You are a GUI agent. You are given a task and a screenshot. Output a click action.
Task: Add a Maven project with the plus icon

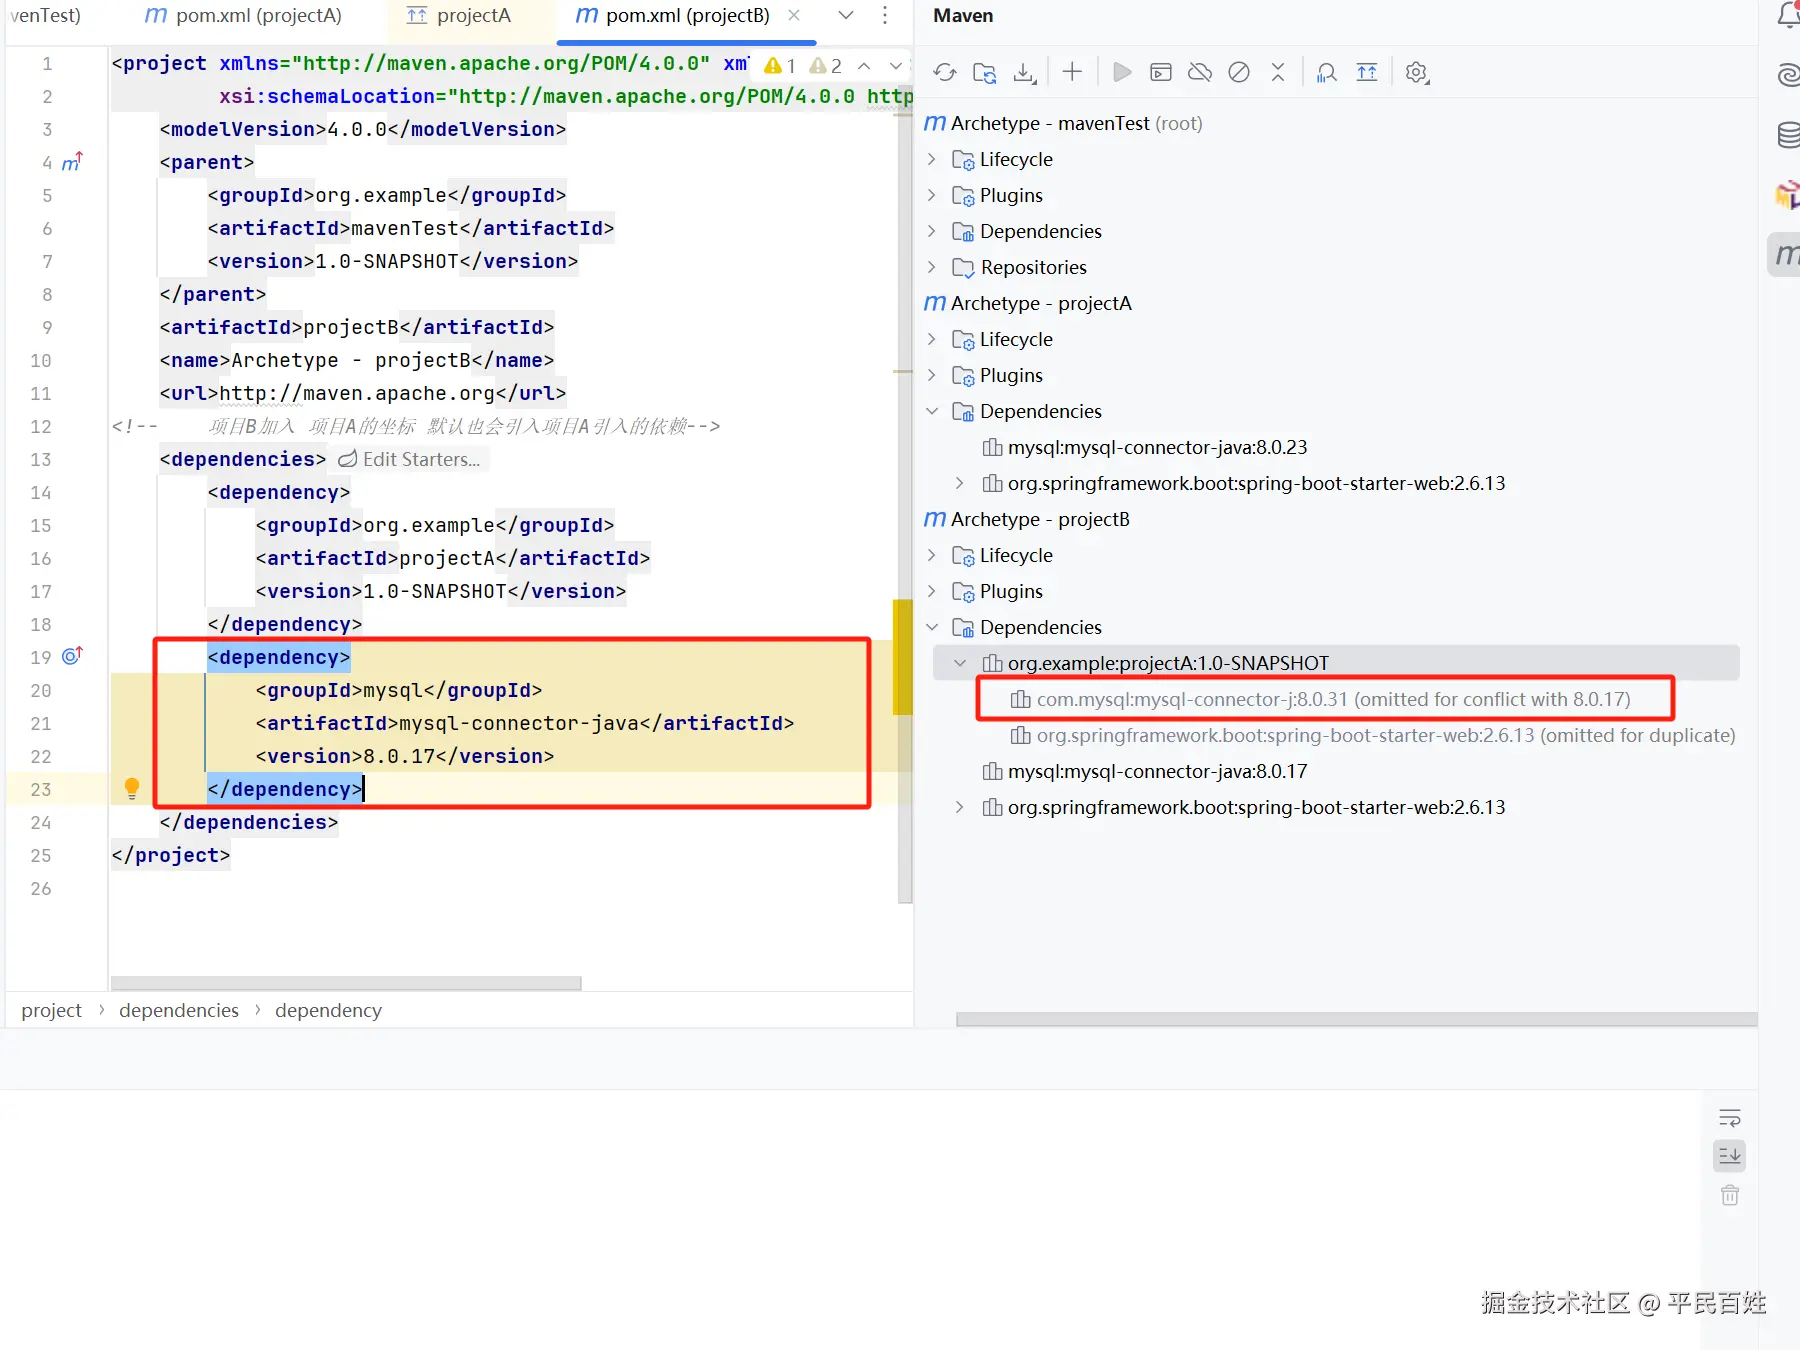pos(1072,72)
